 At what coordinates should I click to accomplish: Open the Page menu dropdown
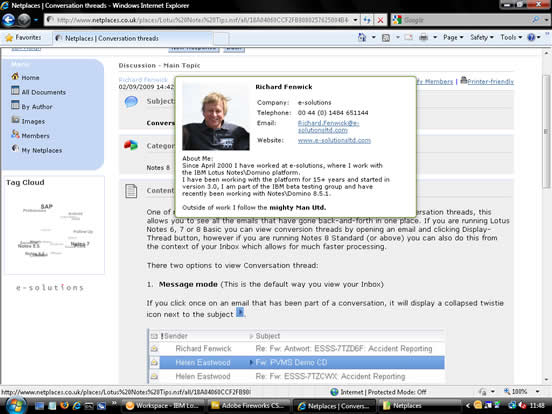click(x=453, y=37)
